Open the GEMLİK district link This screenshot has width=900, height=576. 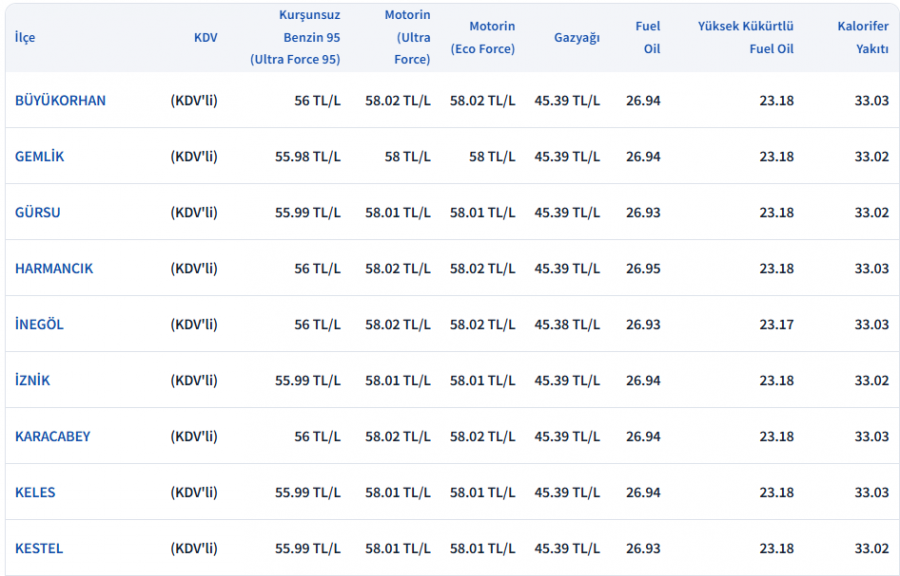(39, 156)
